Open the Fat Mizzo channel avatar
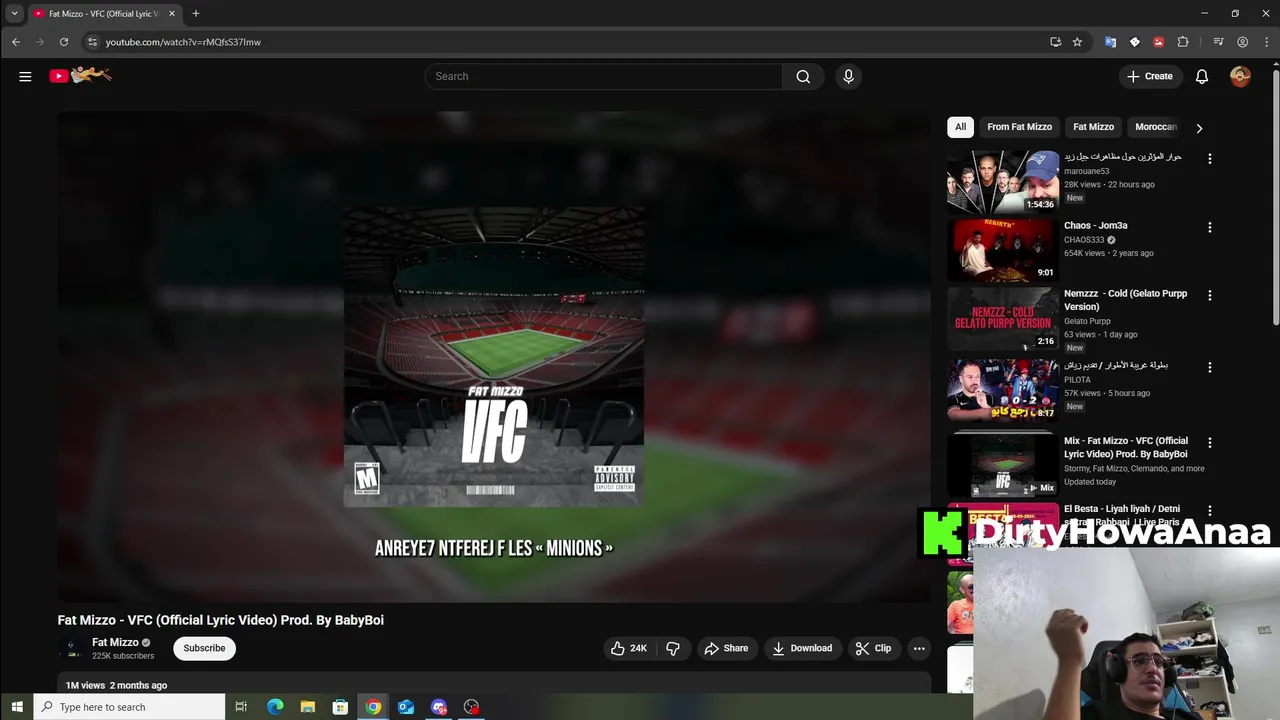The image size is (1280, 720). (x=71, y=648)
